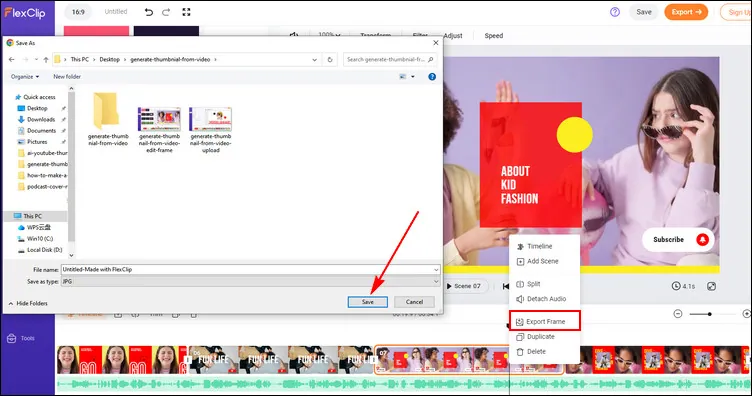
Task: Click the New folder button
Action: point(67,77)
